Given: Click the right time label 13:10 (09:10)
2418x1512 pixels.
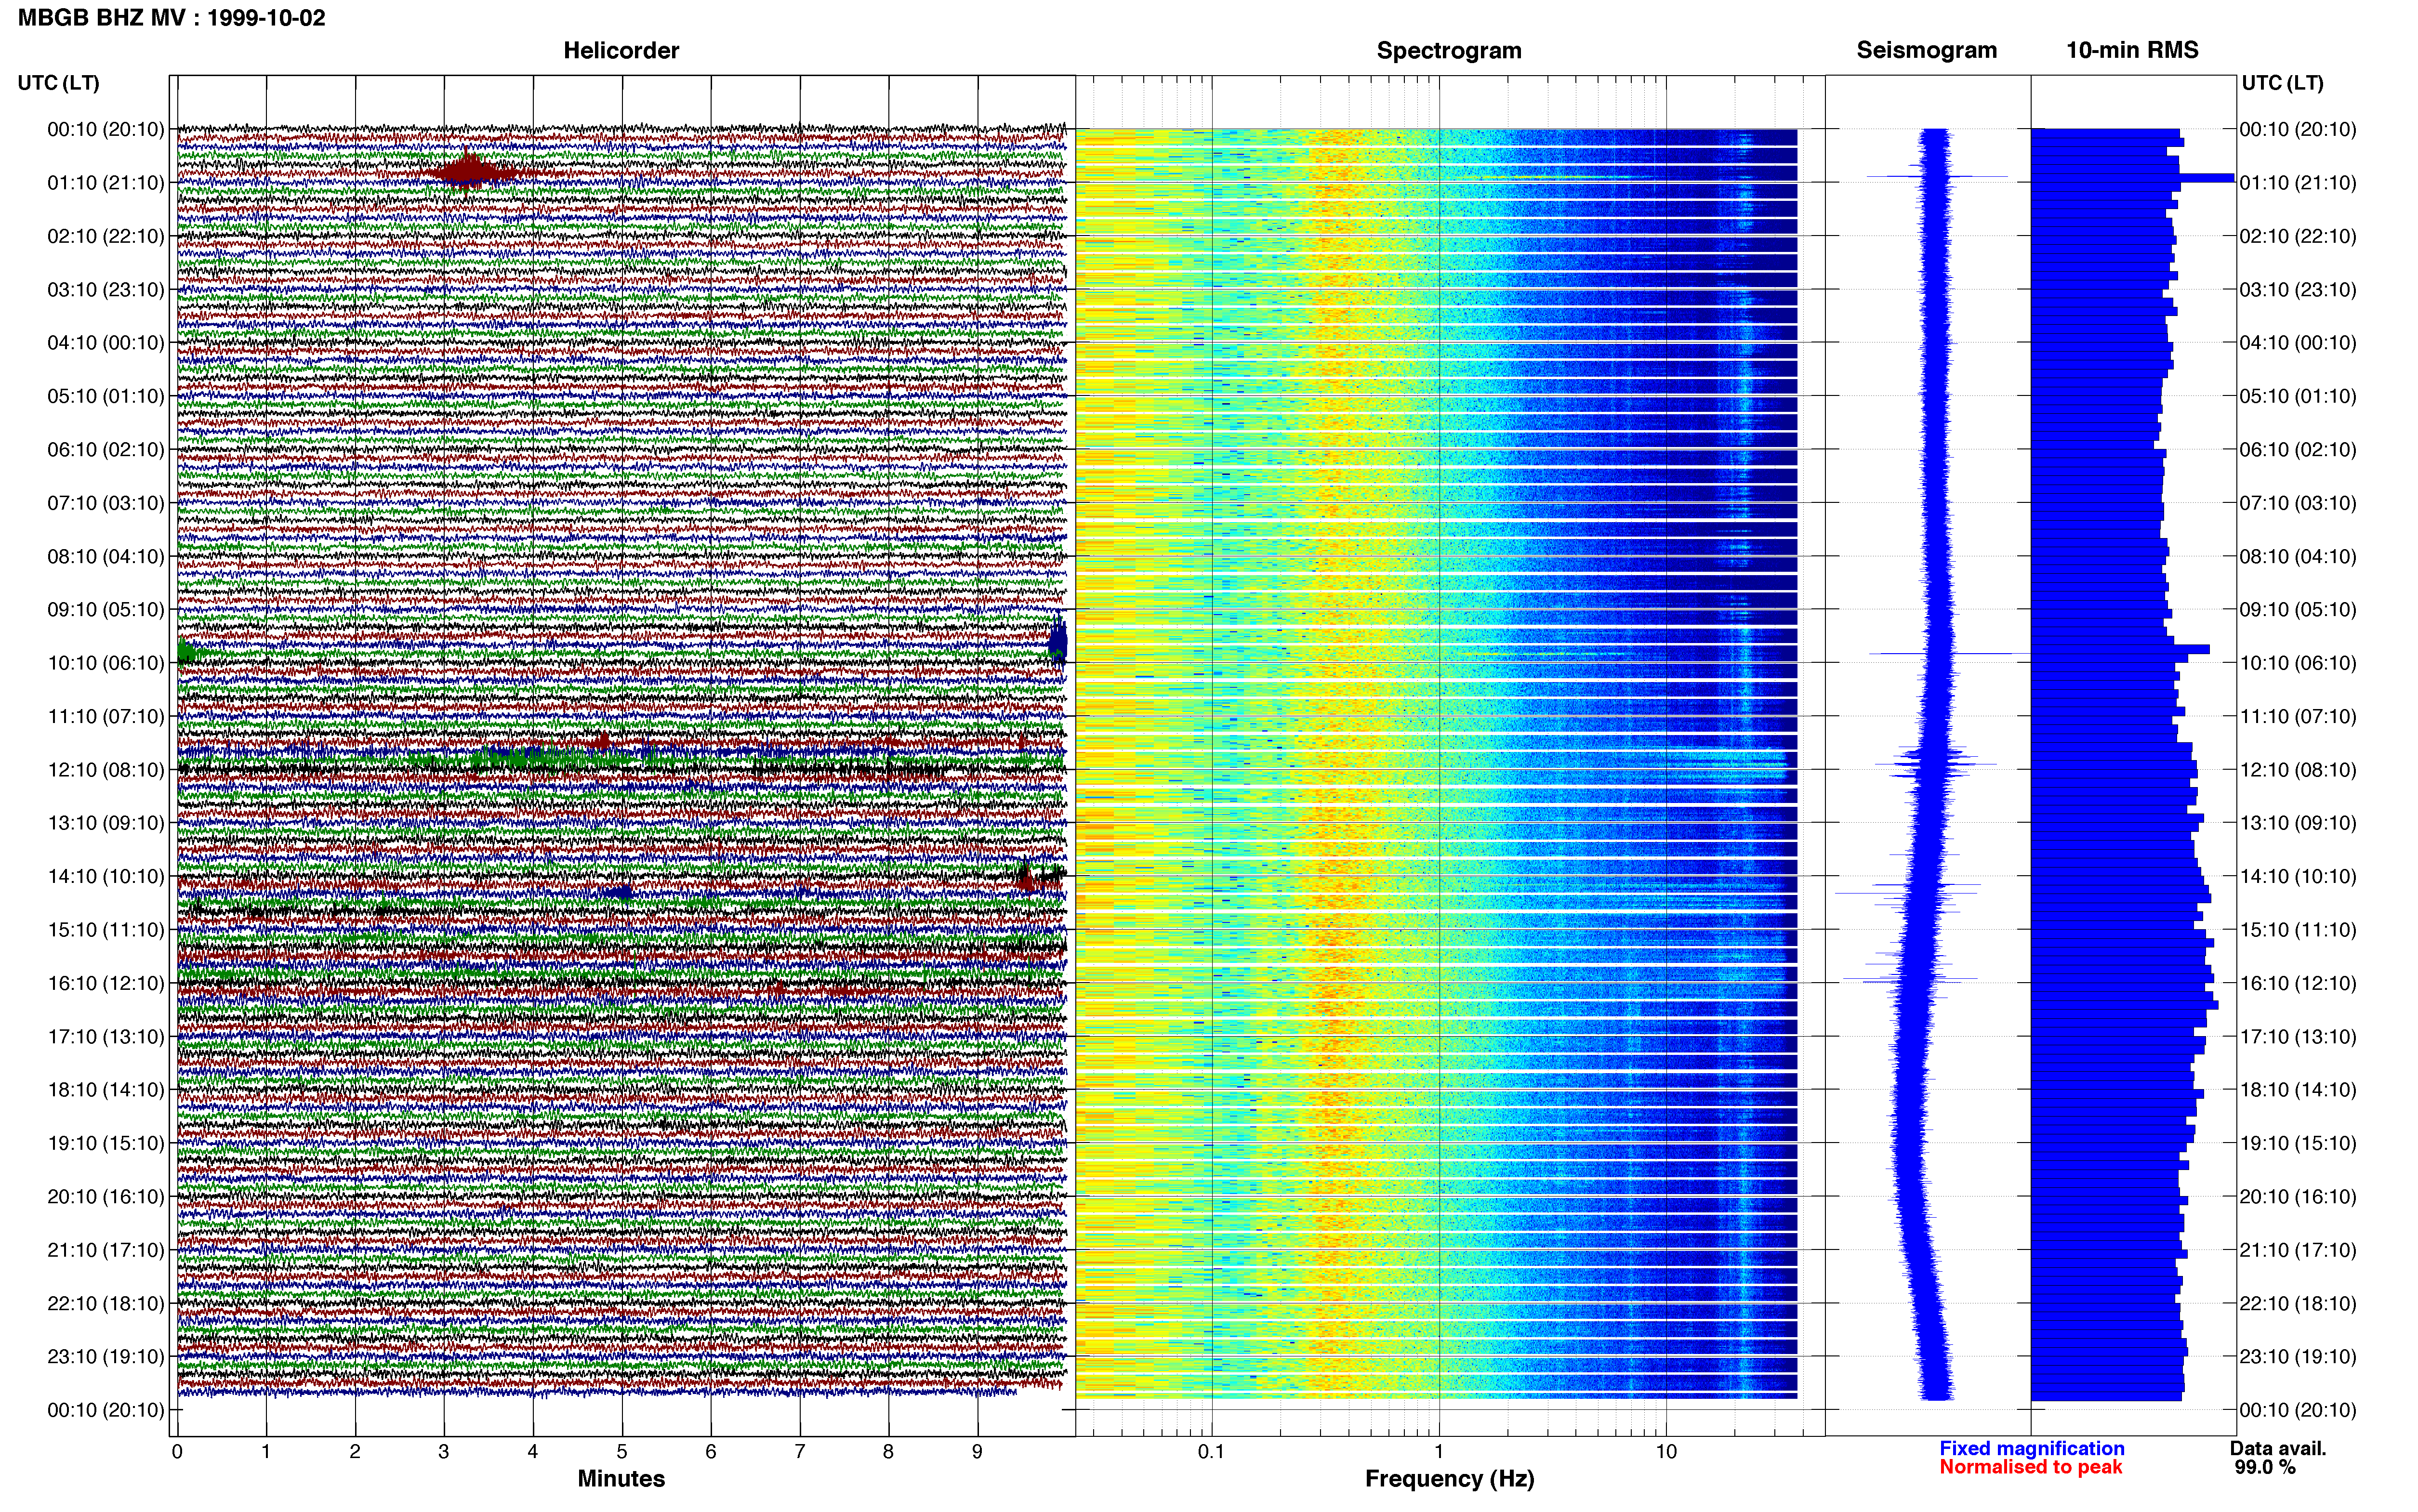Looking at the screenshot, I should tap(2298, 823).
